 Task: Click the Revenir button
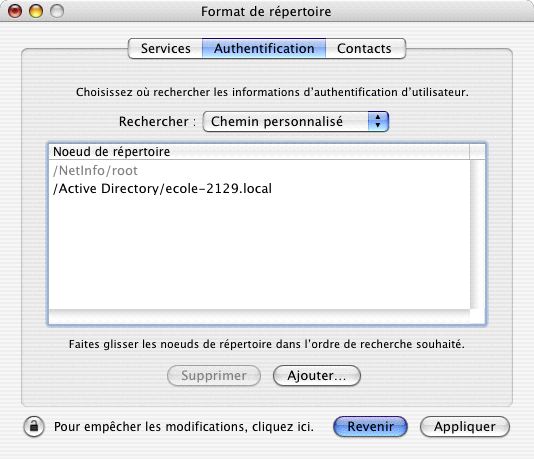[x=370, y=427]
